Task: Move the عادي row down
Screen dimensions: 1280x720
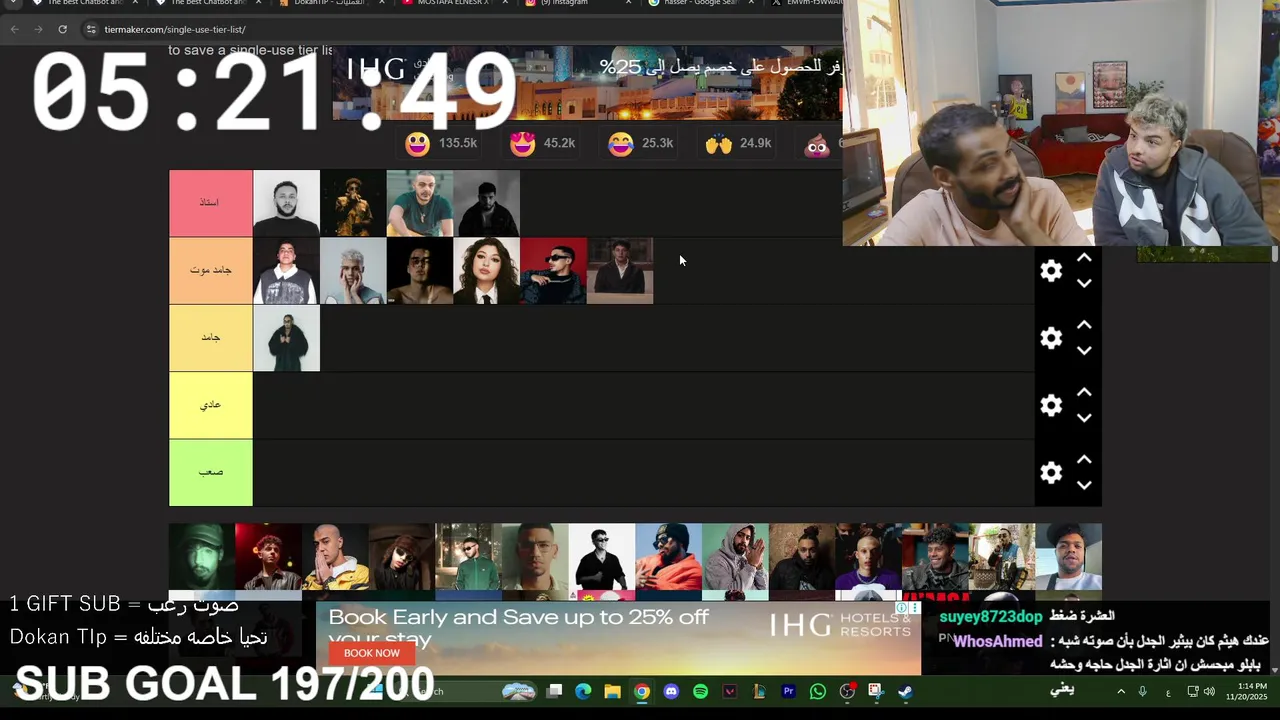Action: tap(1084, 417)
